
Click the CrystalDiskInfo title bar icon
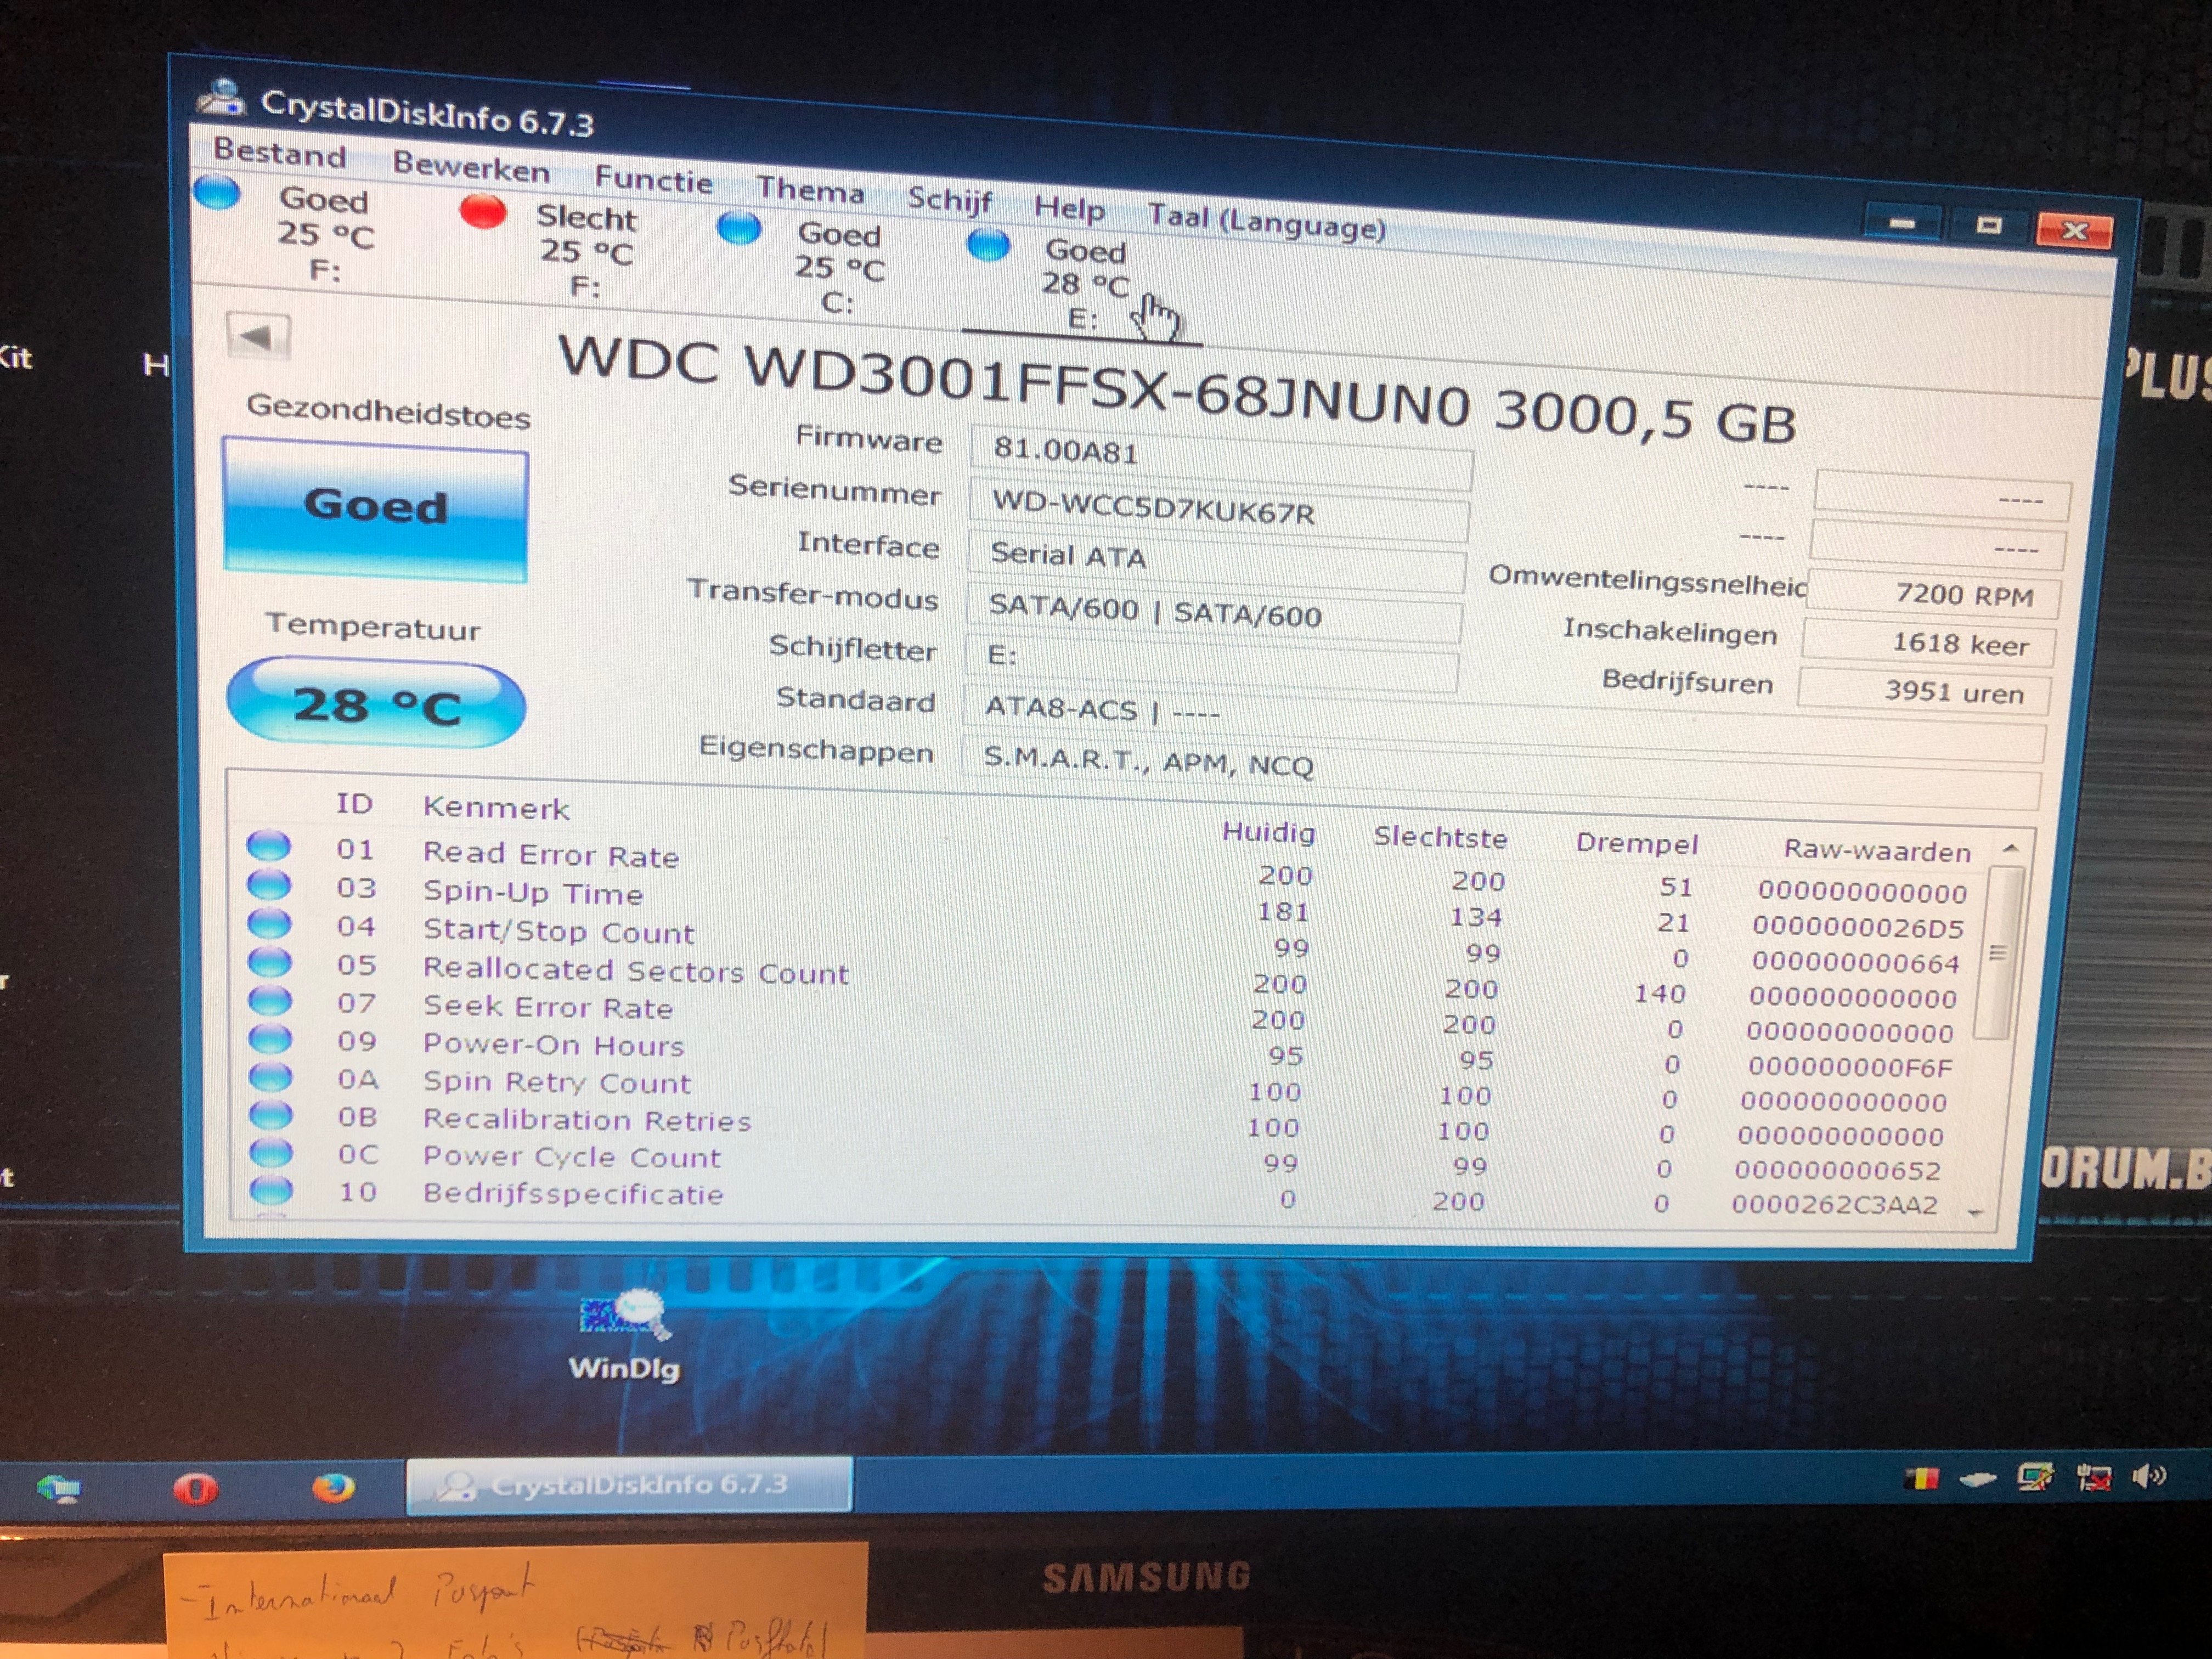(221, 97)
